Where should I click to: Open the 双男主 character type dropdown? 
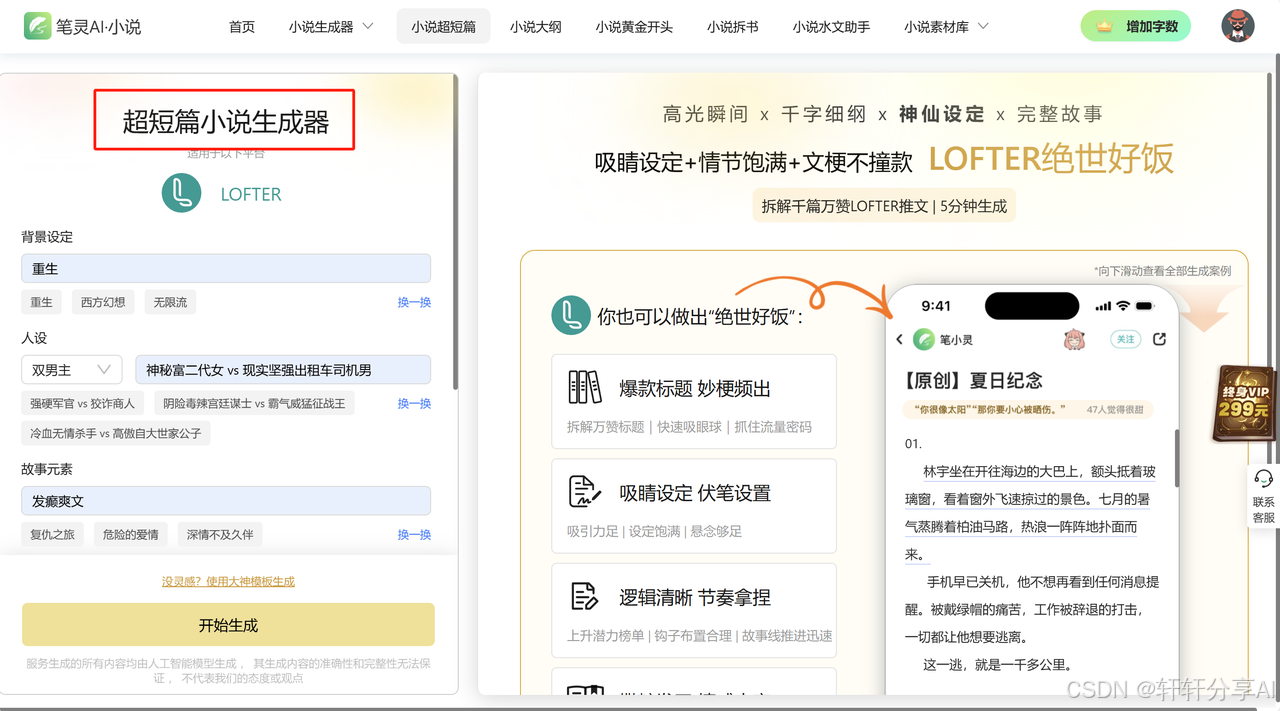point(72,370)
